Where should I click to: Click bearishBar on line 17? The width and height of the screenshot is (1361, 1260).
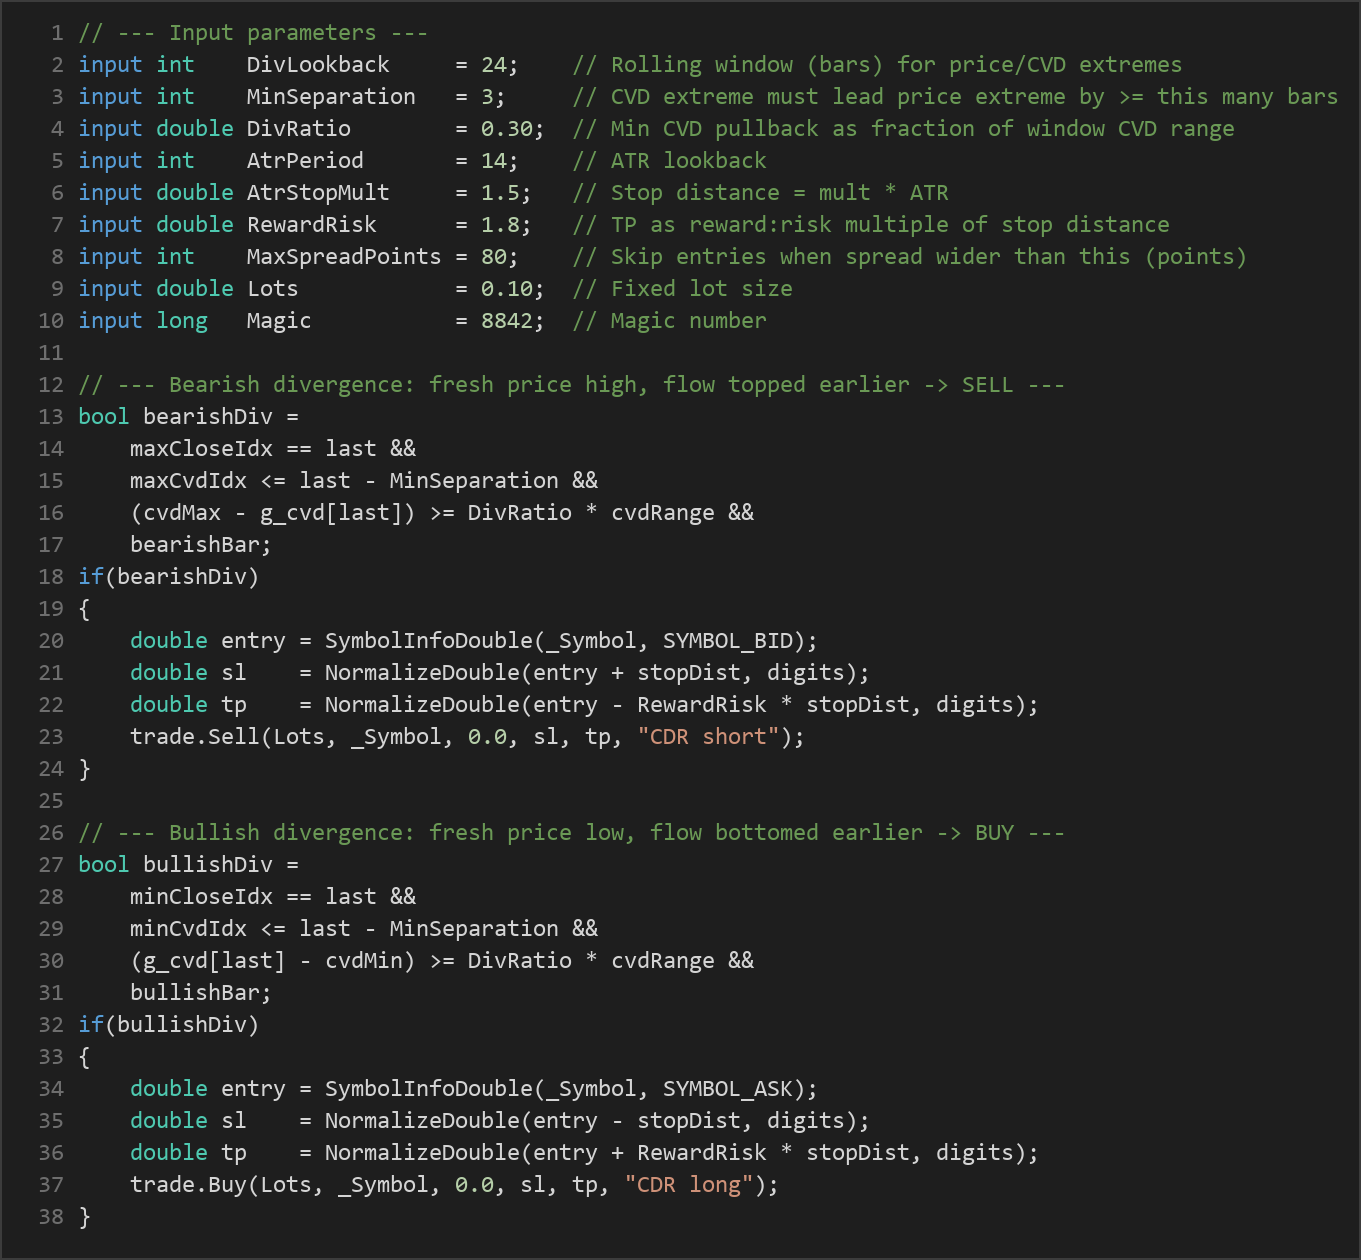(195, 545)
